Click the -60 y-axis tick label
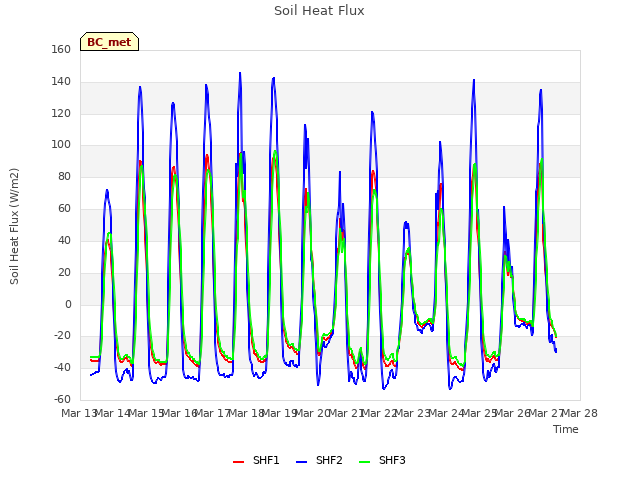The image size is (640, 480). (62, 399)
